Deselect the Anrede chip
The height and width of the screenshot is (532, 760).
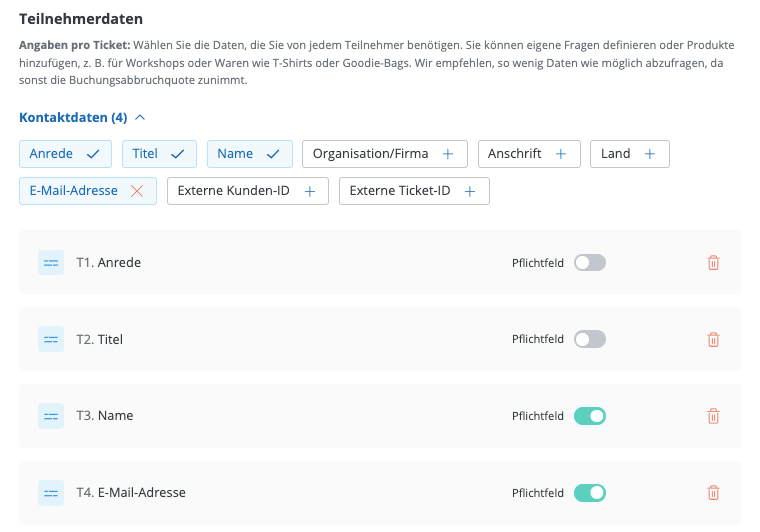65,154
